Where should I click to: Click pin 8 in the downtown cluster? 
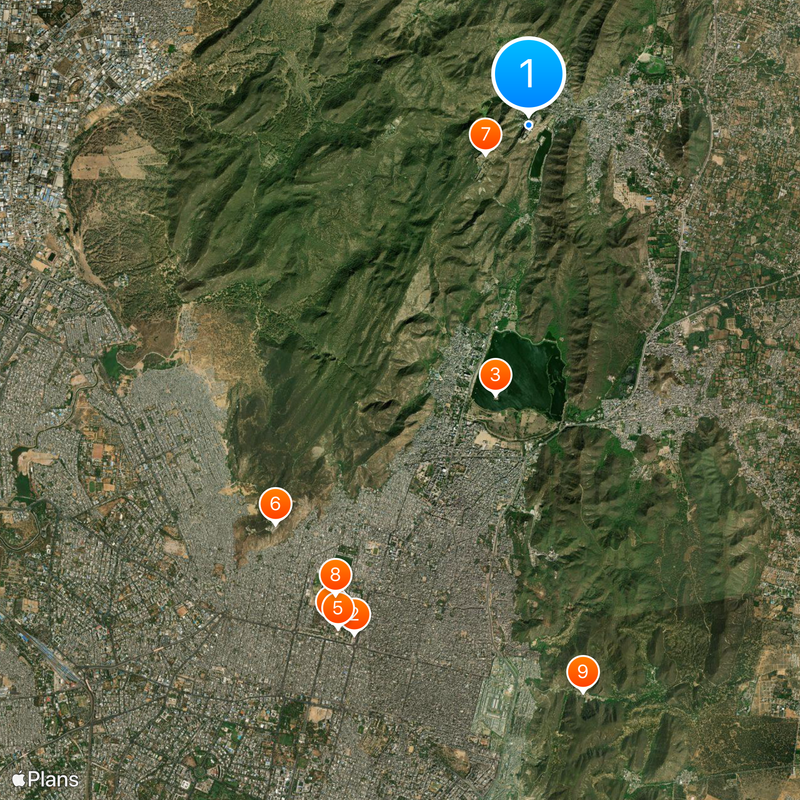click(x=333, y=575)
